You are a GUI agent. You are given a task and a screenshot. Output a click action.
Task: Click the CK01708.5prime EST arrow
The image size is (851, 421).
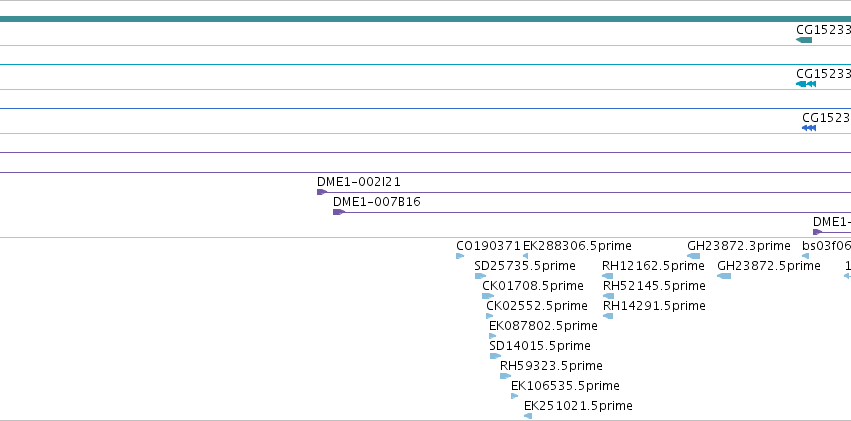point(488,296)
